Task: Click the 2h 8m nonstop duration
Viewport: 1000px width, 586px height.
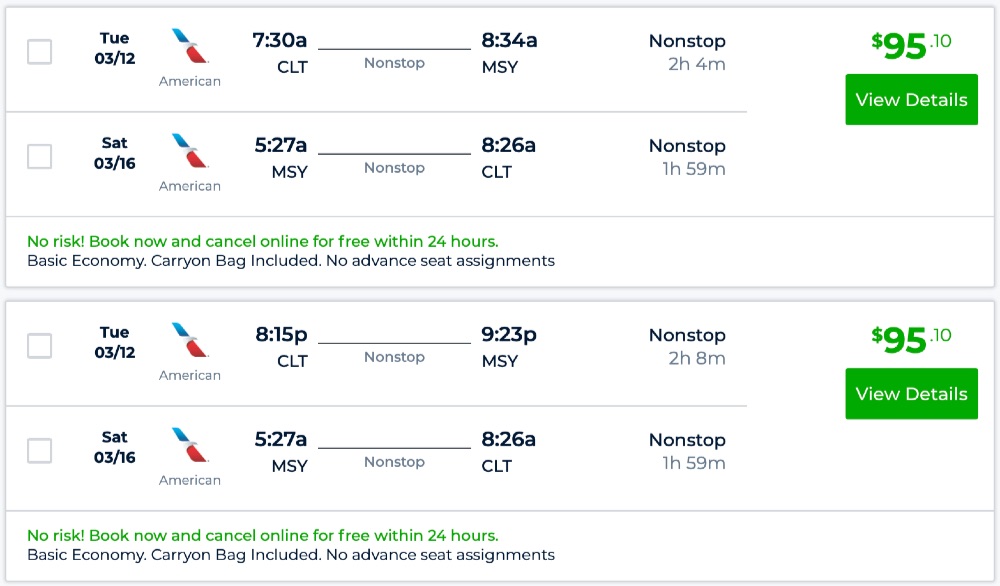Action: pyautogui.click(x=696, y=359)
